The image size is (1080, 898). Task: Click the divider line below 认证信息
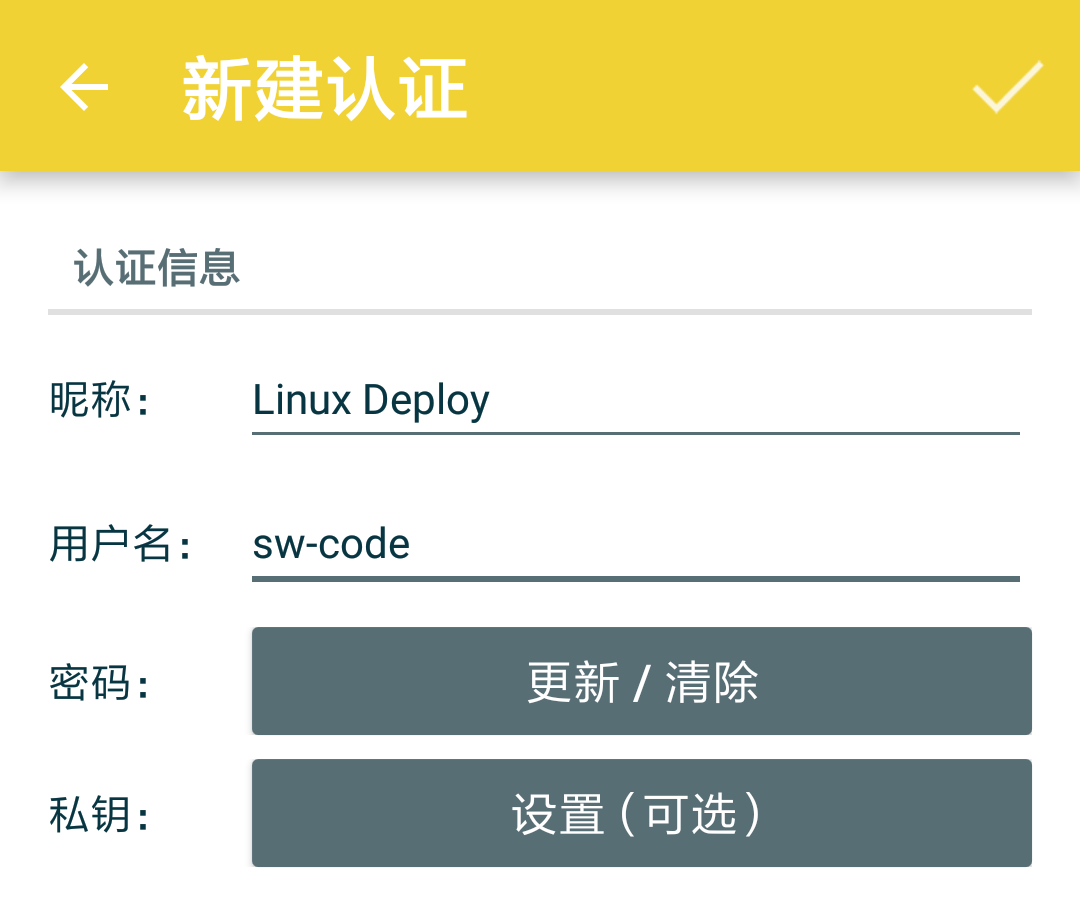click(540, 312)
